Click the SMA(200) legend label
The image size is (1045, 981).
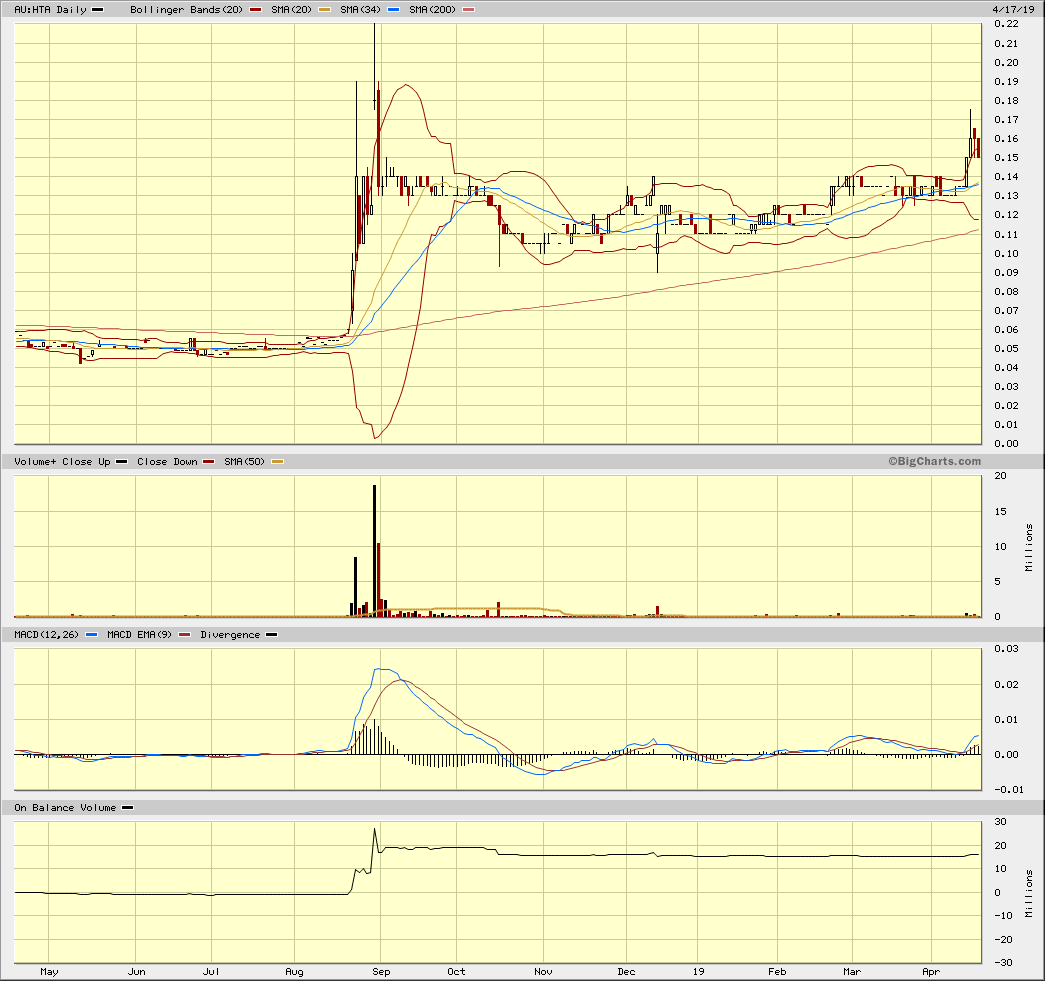[x=433, y=9]
